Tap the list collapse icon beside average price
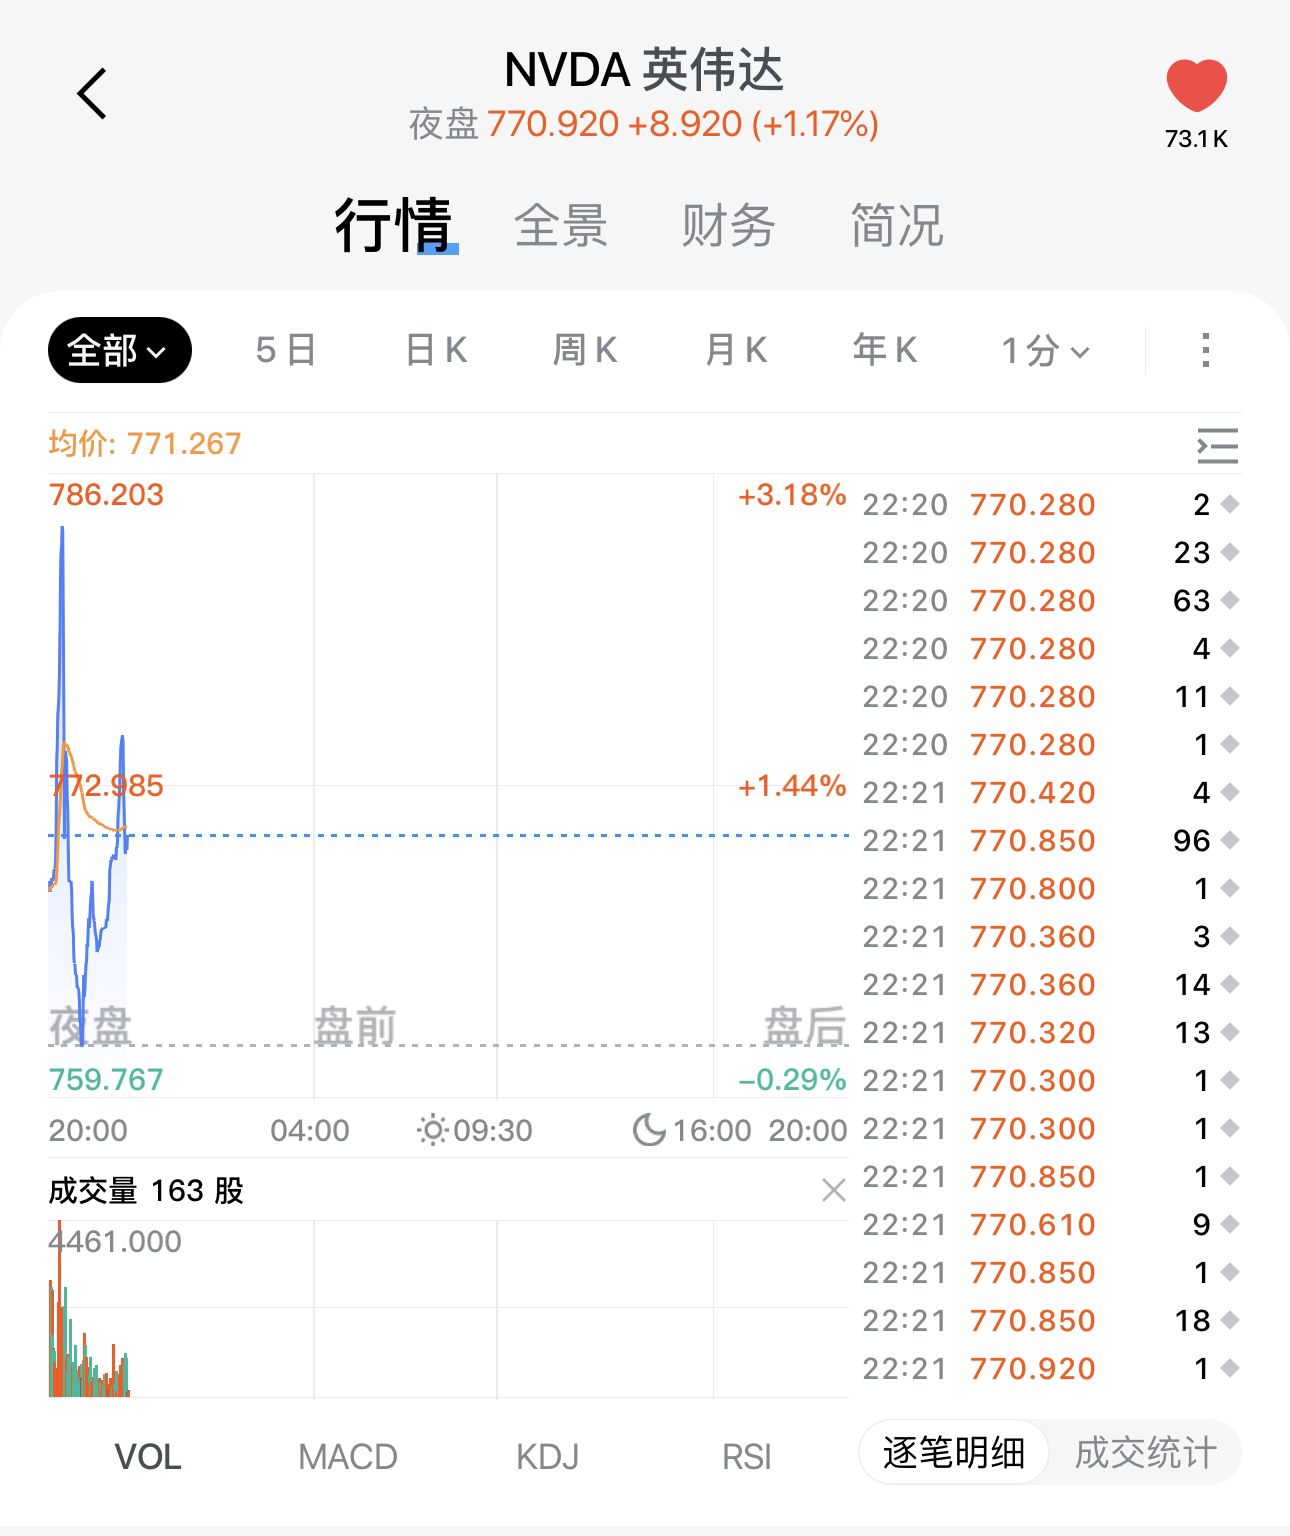Image resolution: width=1290 pixels, height=1536 pixels. pyautogui.click(x=1217, y=445)
